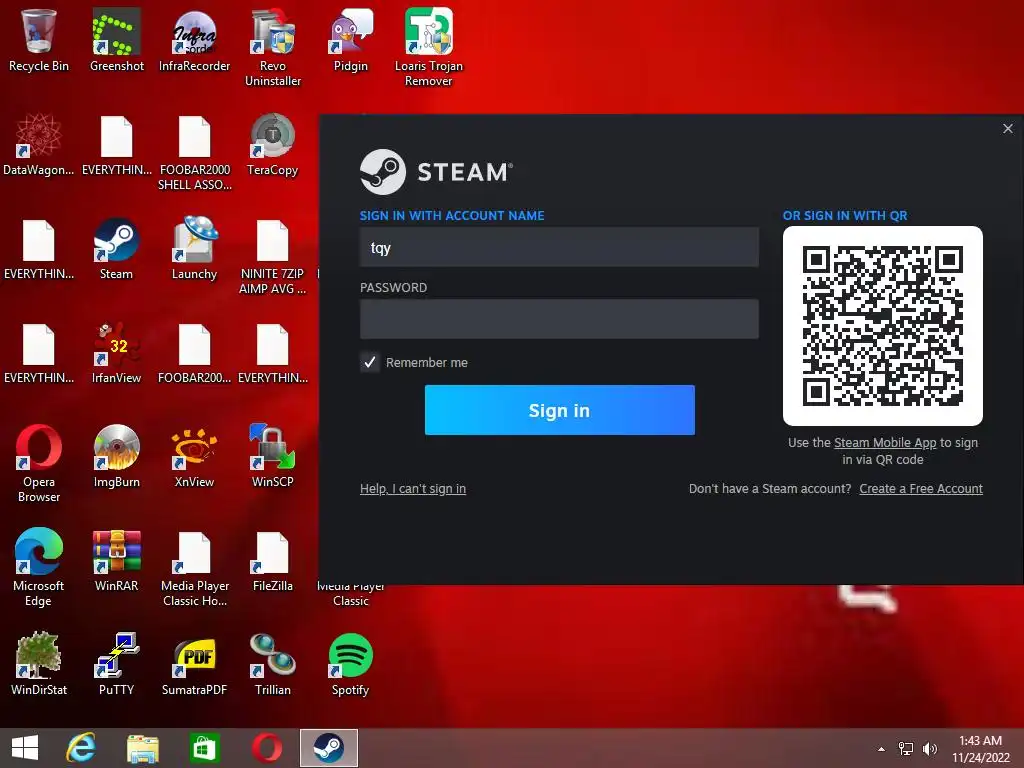Select the SumatraPDF desktop icon

tap(195, 664)
